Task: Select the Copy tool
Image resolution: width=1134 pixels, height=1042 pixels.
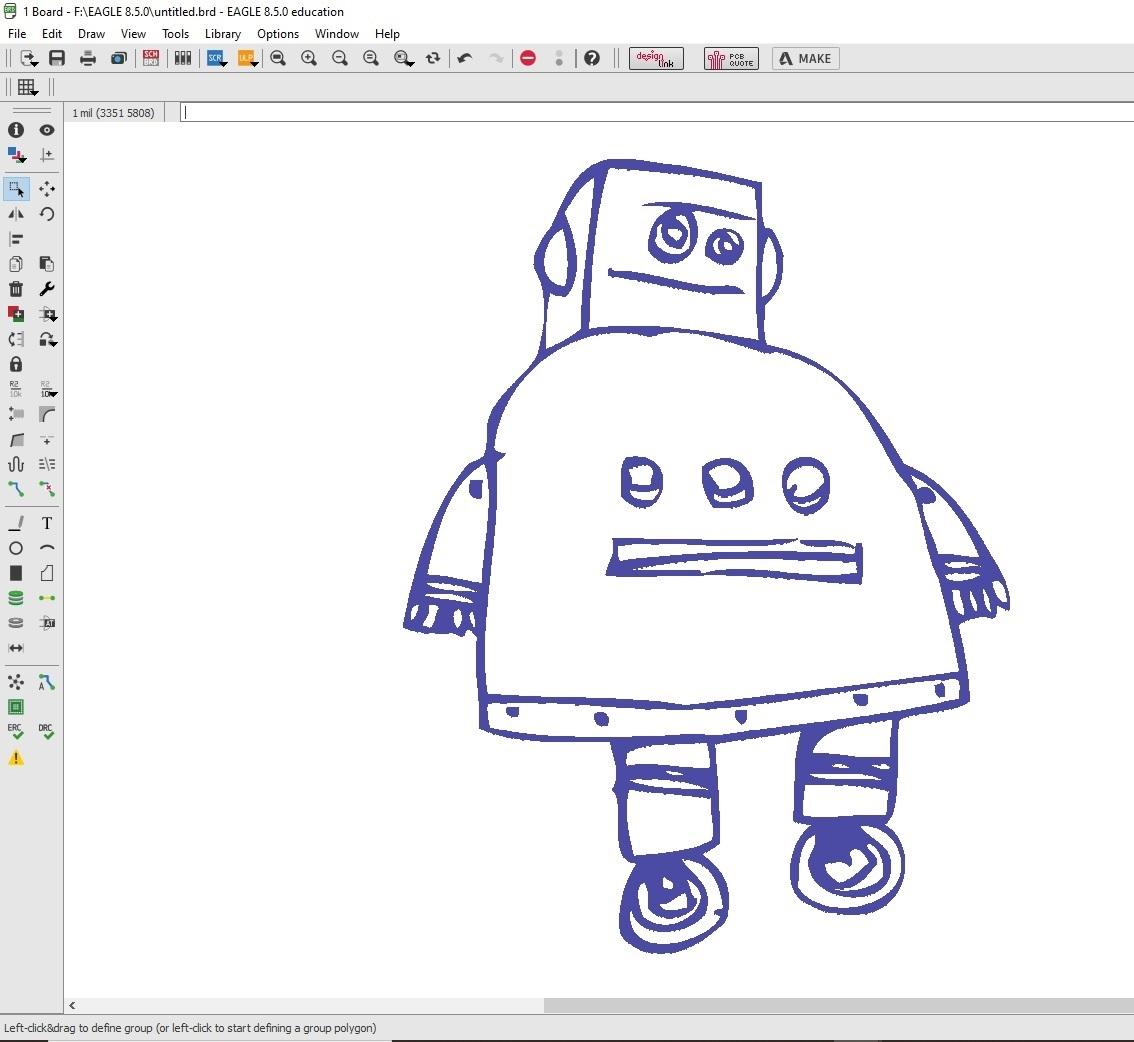Action: pos(16,264)
